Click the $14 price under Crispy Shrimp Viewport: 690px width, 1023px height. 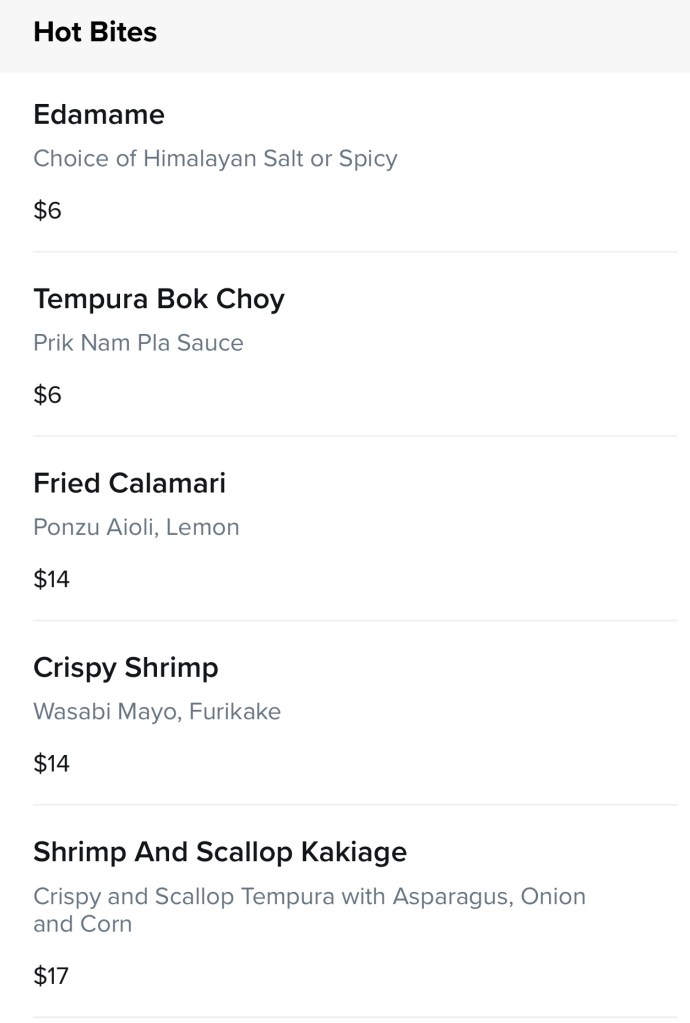(x=51, y=764)
